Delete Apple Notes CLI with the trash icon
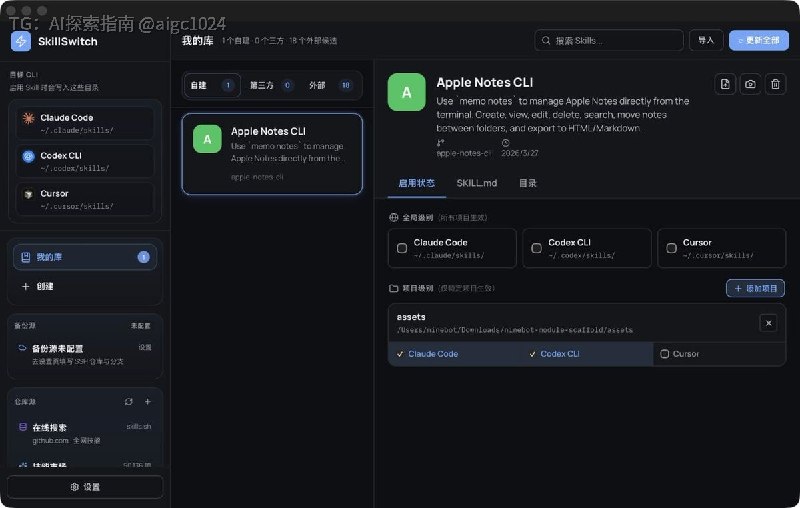The height and width of the screenshot is (508, 800). (x=775, y=84)
